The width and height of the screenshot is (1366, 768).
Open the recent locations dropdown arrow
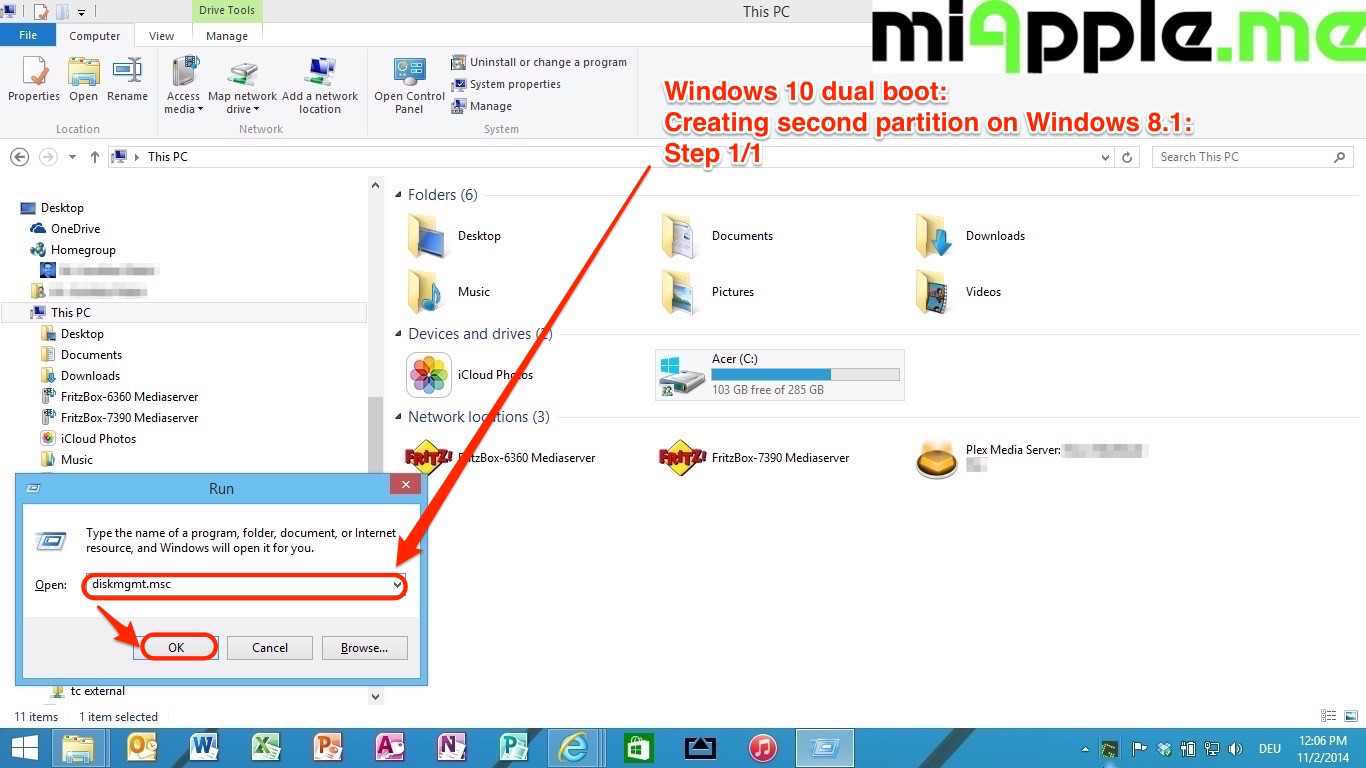point(72,157)
